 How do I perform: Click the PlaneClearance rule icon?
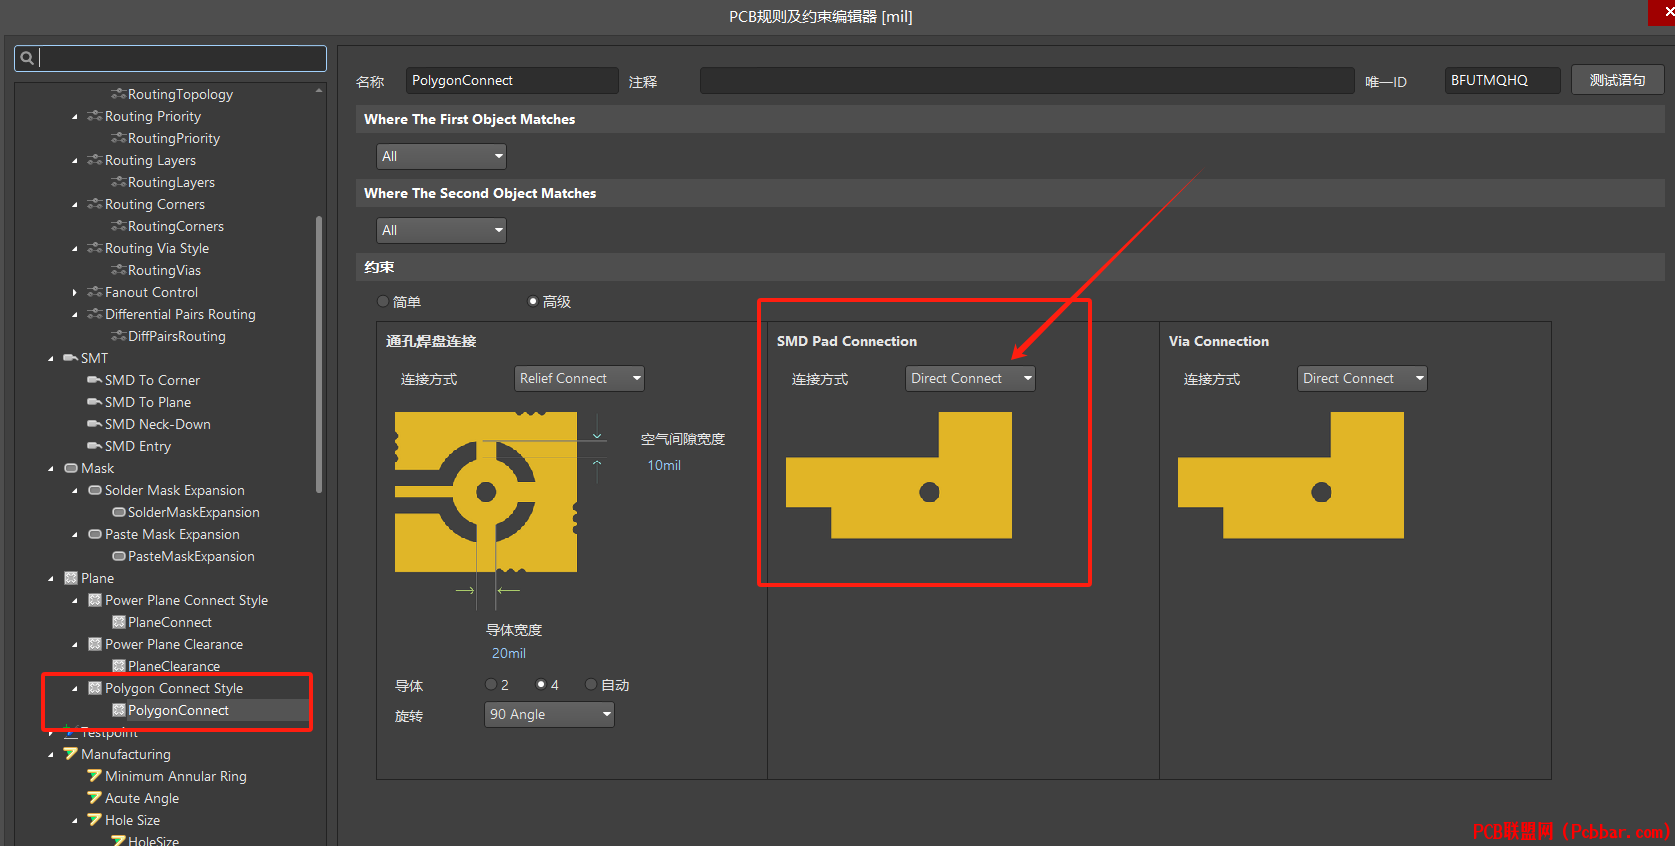pos(119,666)
